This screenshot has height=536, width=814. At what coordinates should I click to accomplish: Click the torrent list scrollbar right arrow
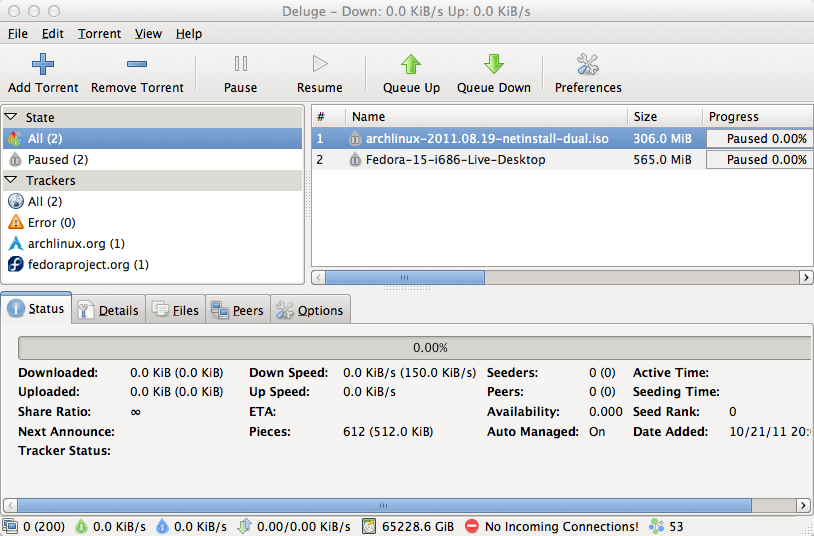click(x=806, y=277)
